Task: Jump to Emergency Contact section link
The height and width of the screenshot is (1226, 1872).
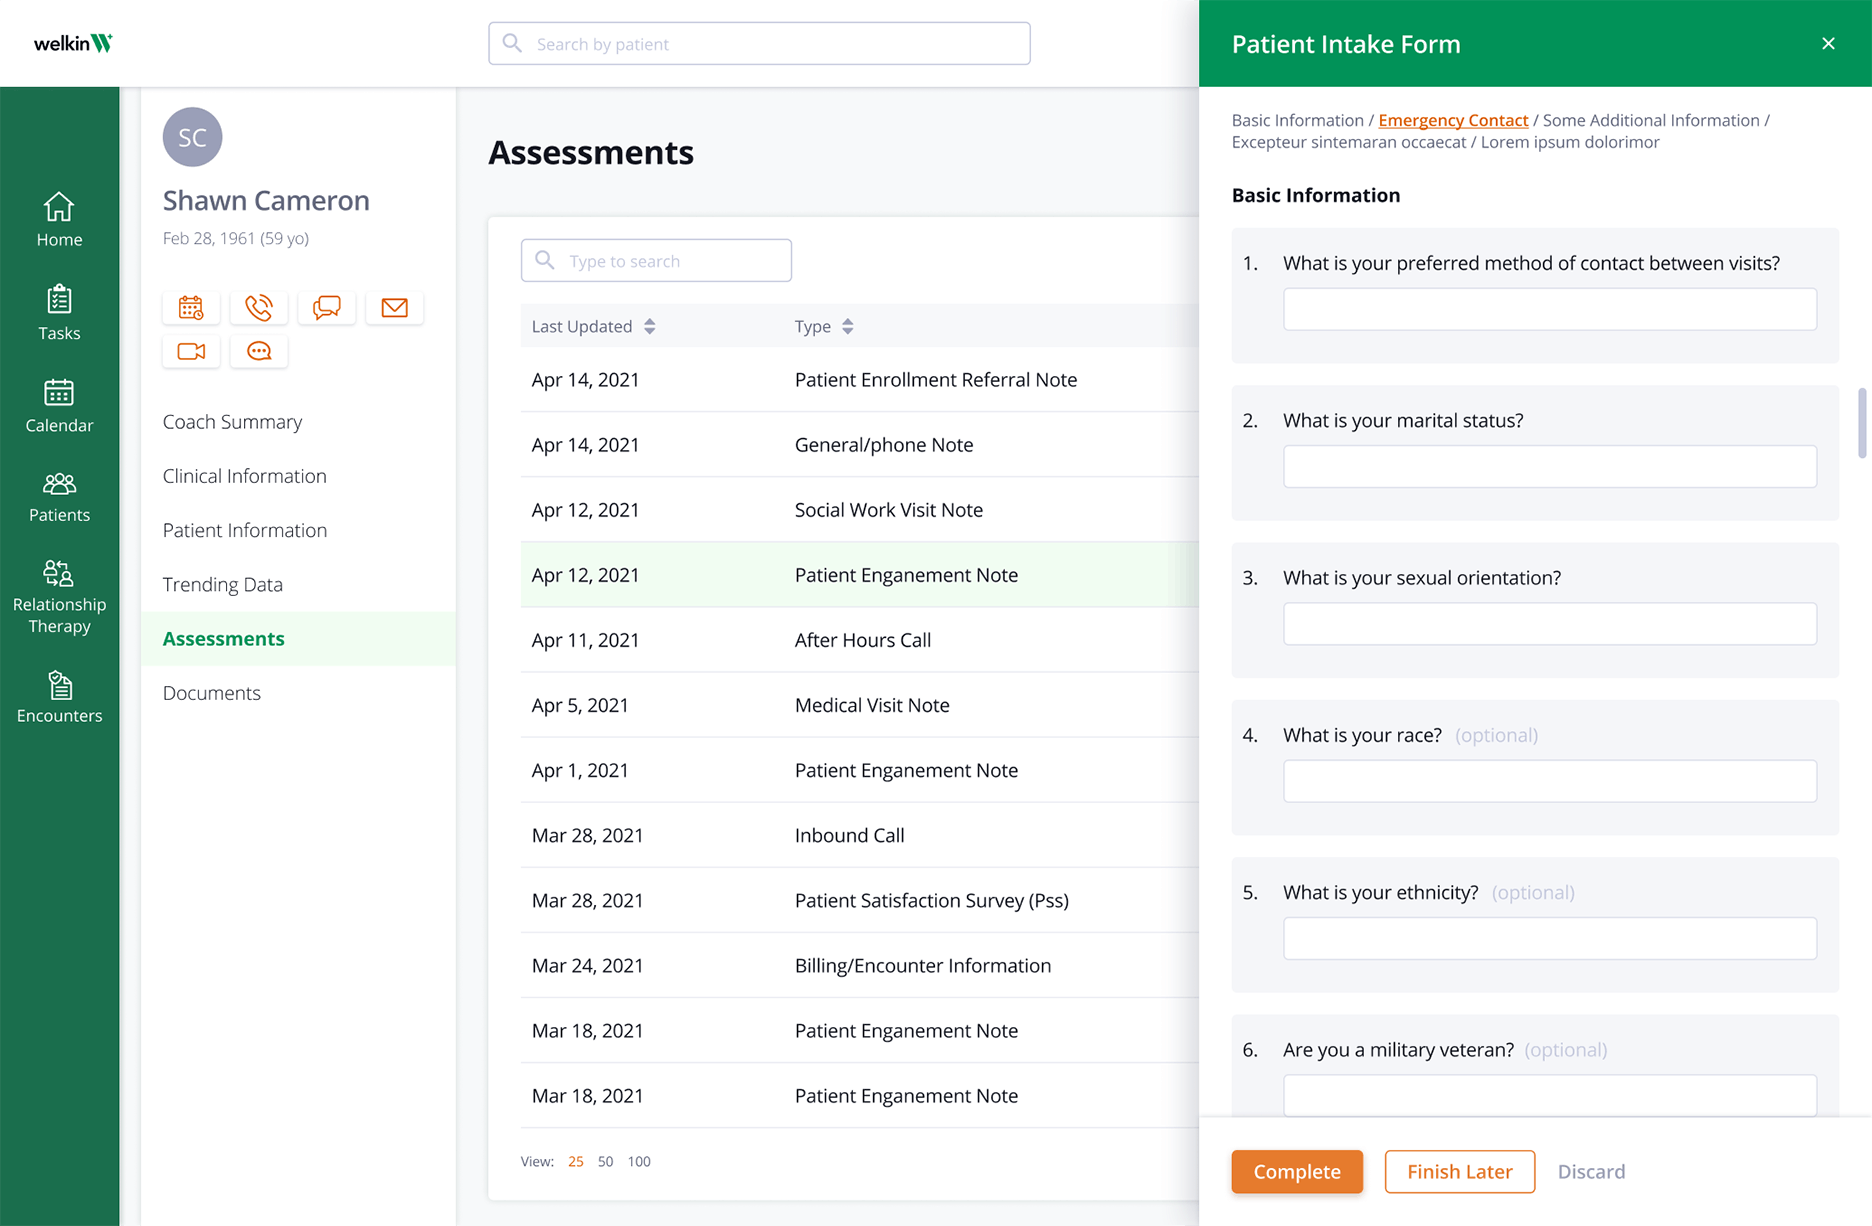Action: click(1453, 120)
